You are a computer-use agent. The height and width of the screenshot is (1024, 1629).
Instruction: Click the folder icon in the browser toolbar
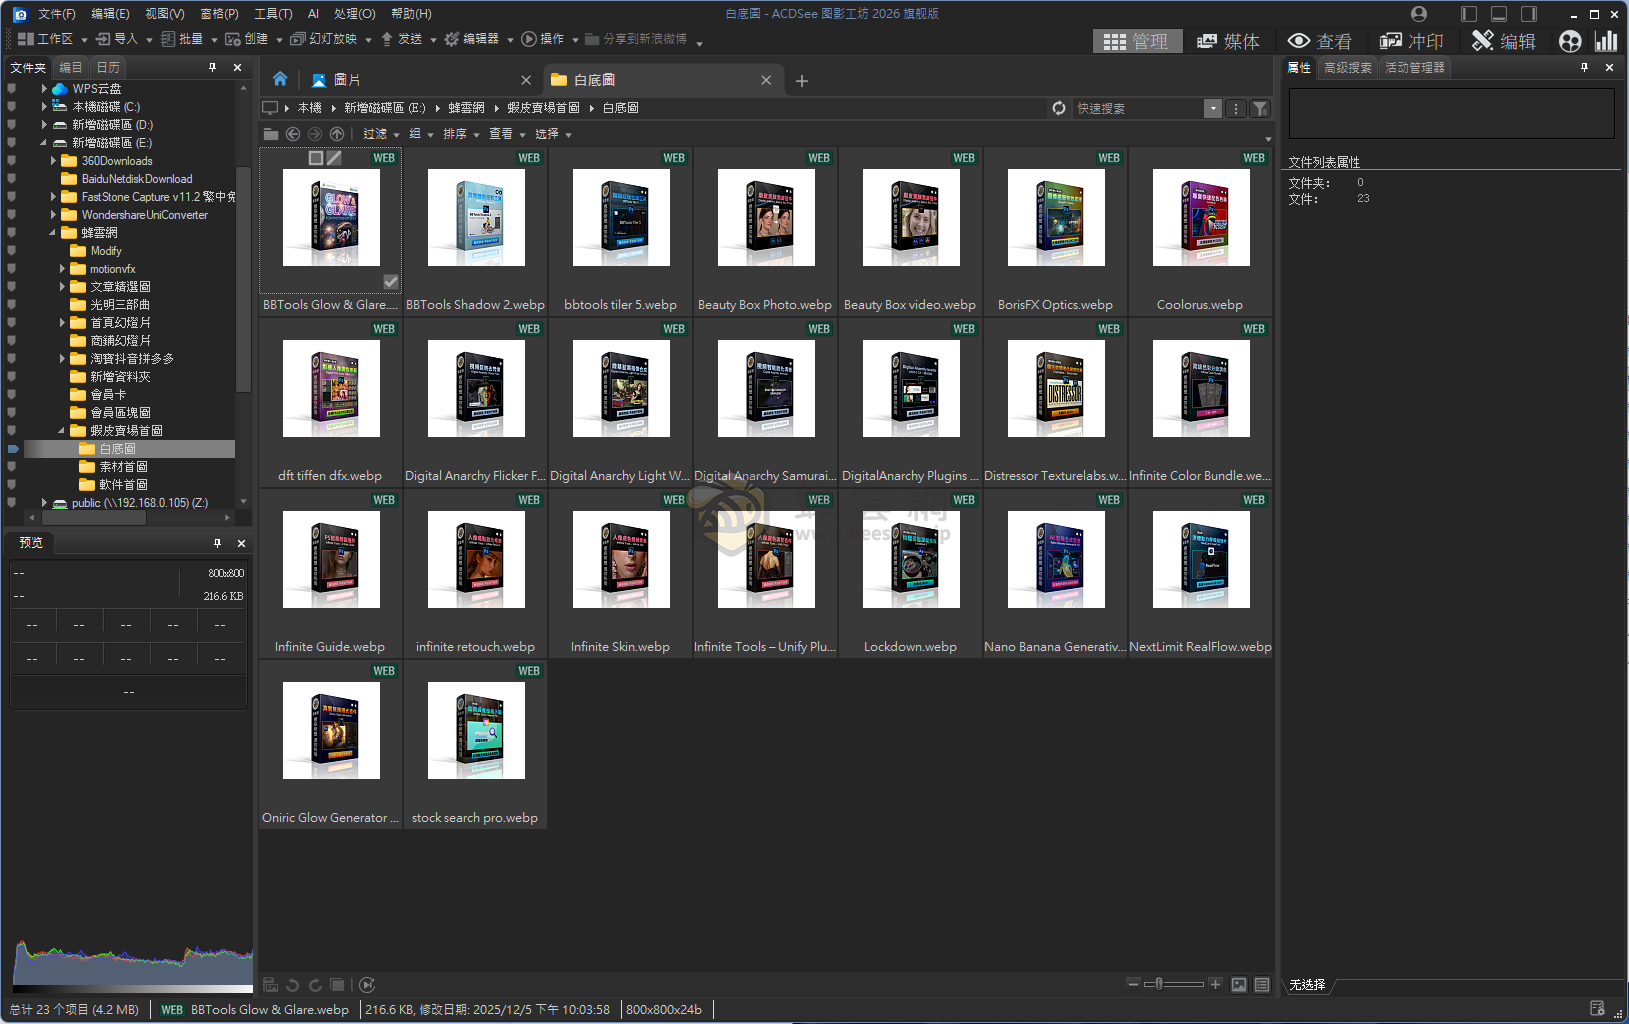[x=271, y=134]
